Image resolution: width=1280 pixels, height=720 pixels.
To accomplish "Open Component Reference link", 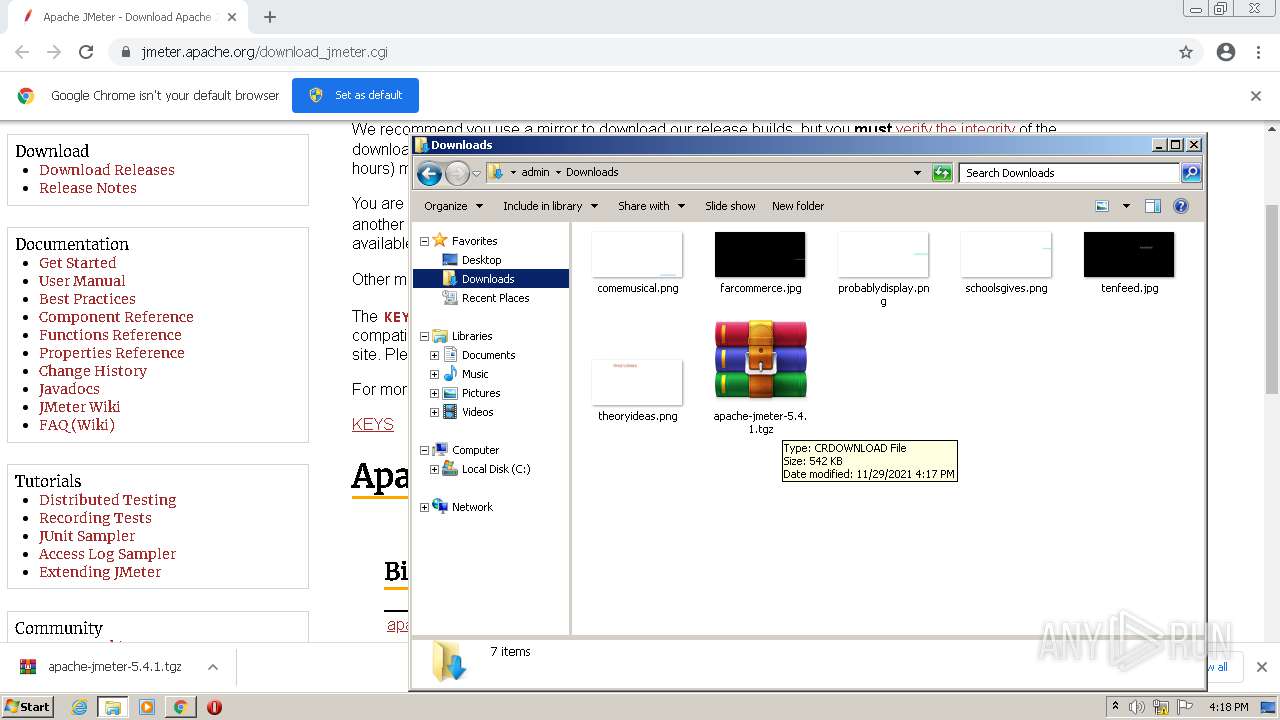I will tap(116, 317).
